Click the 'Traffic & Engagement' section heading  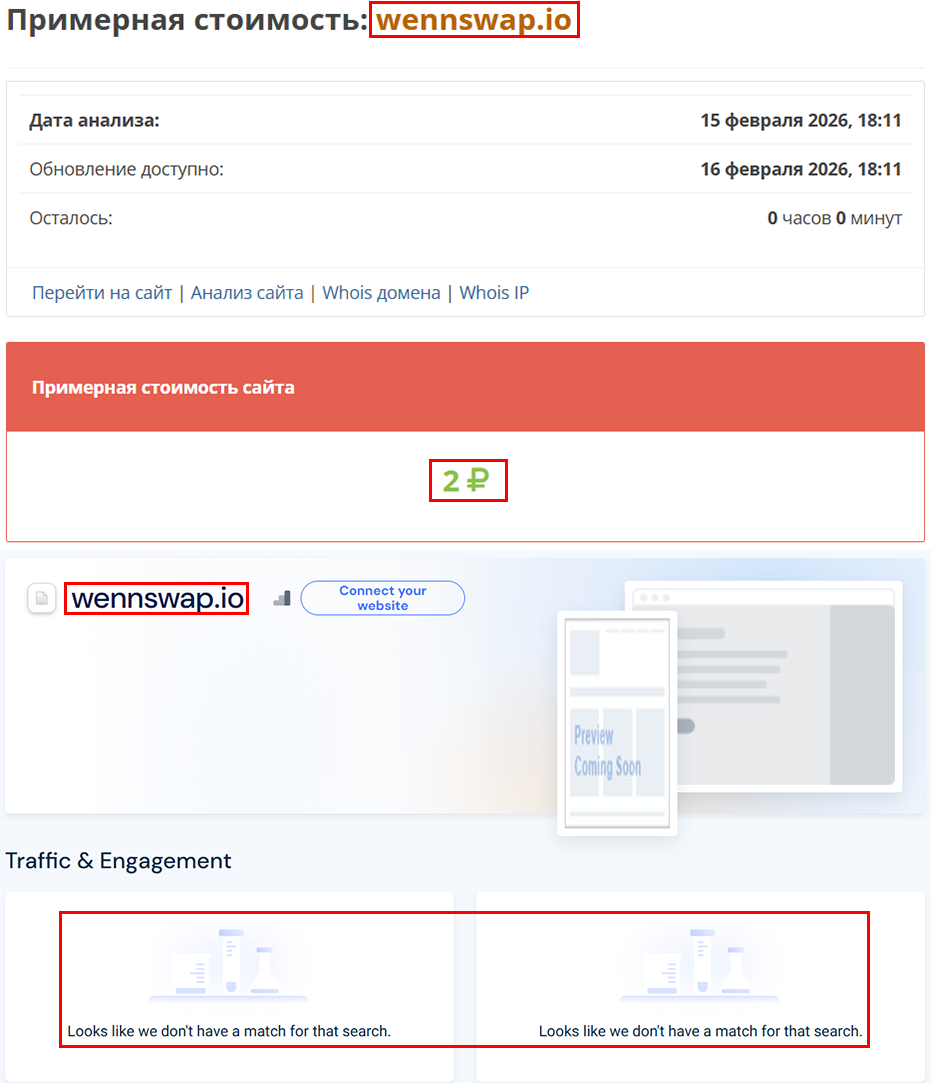click(119, 861)
